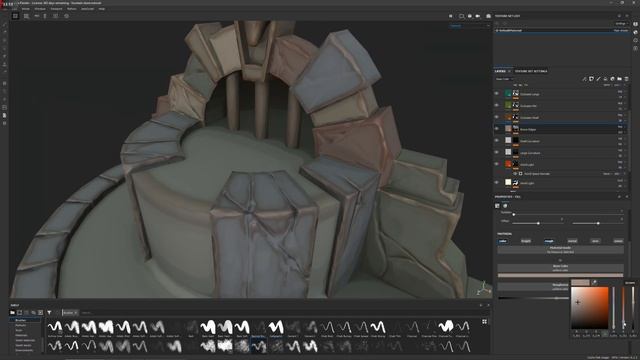Open the Mode menu
Image resolution: width=640 pixels, height=360 pixels.
pos(25,9)
